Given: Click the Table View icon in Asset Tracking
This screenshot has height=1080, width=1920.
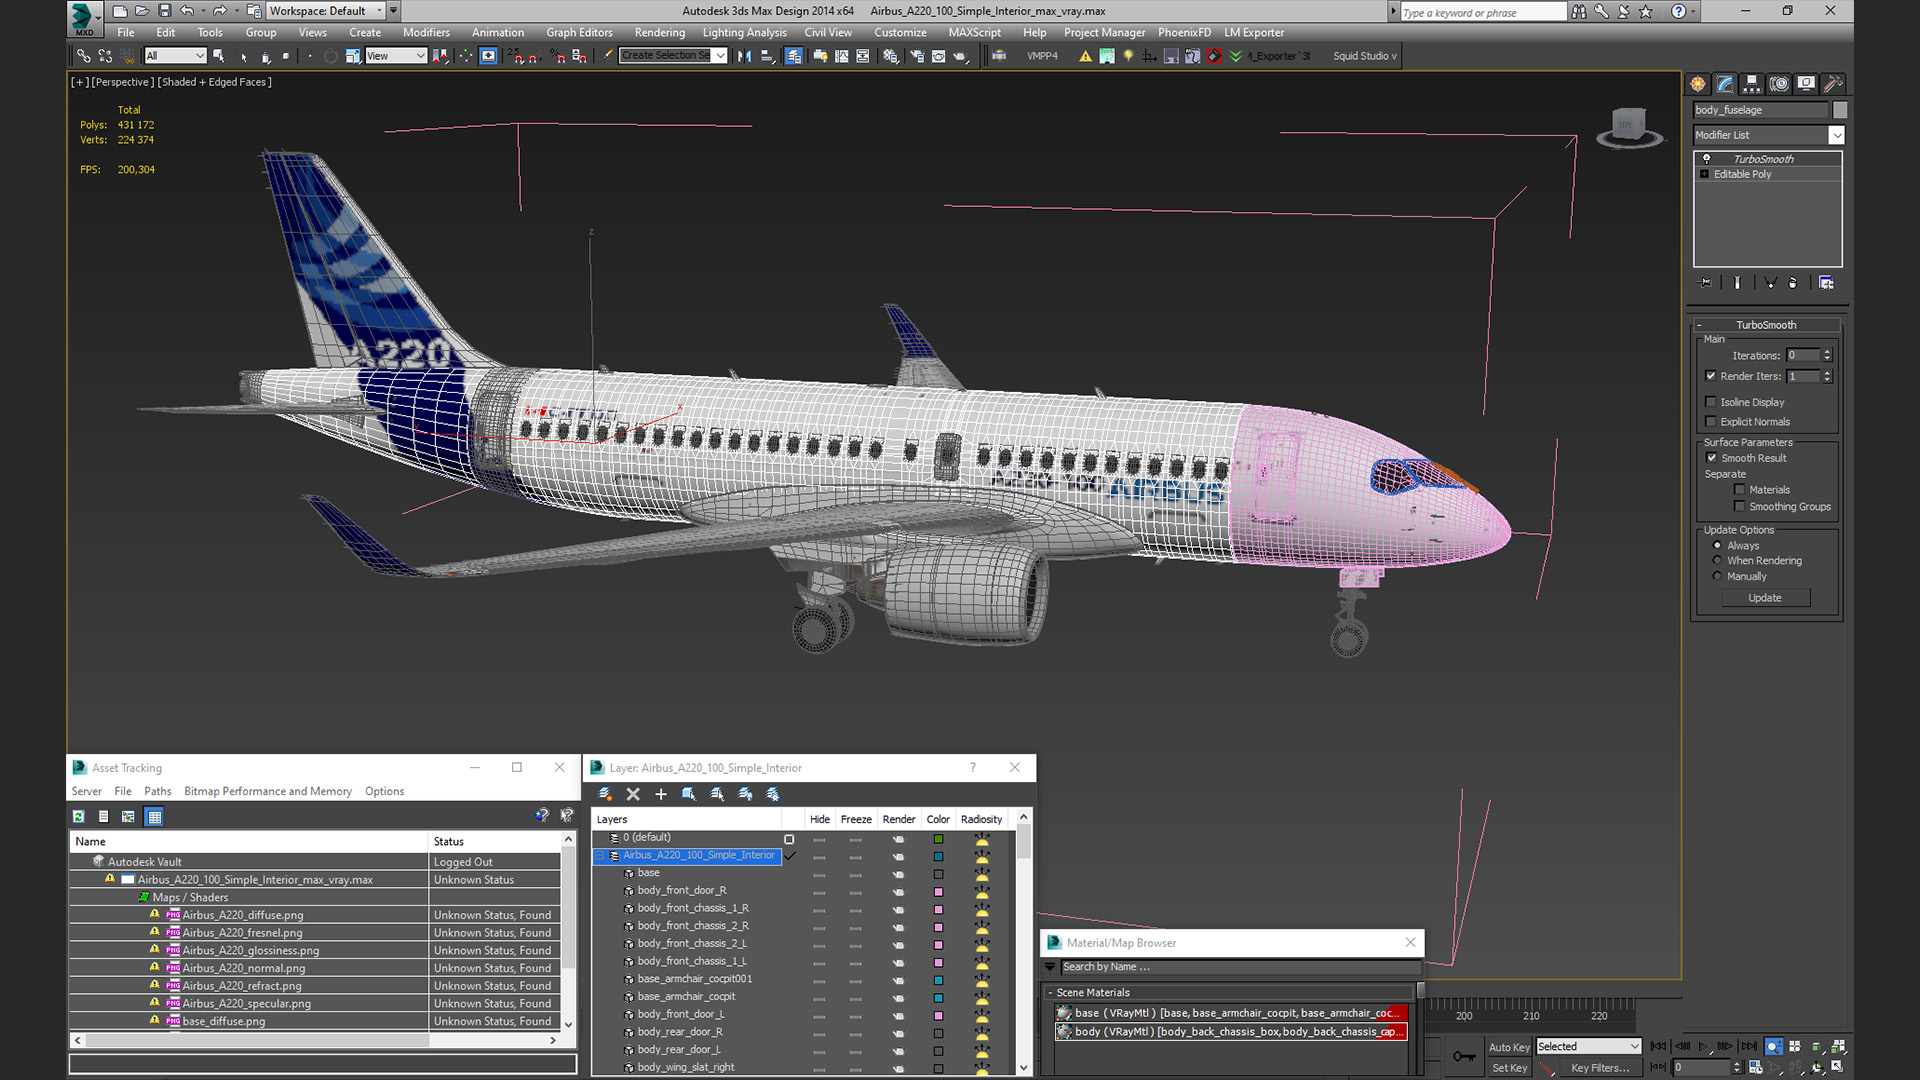Looking at the screenshot, I should click(154, 817).
